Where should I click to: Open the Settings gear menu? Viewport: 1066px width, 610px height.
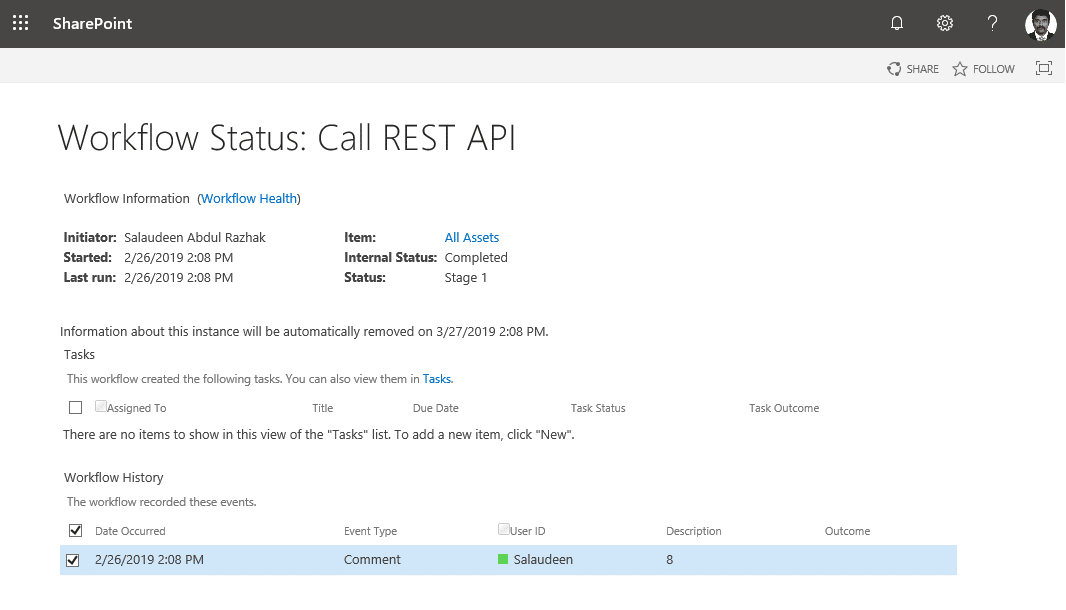point(944,22)
